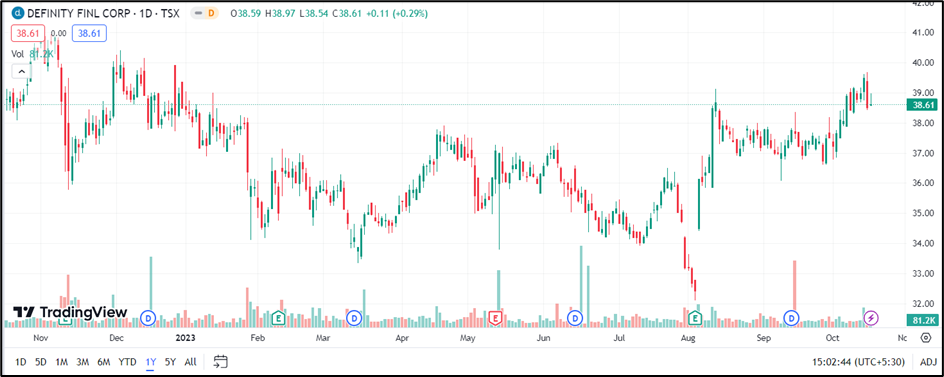Click the O38.59 open value in header
The width and height of the screenshot is (944, 377).
point(246,13)
